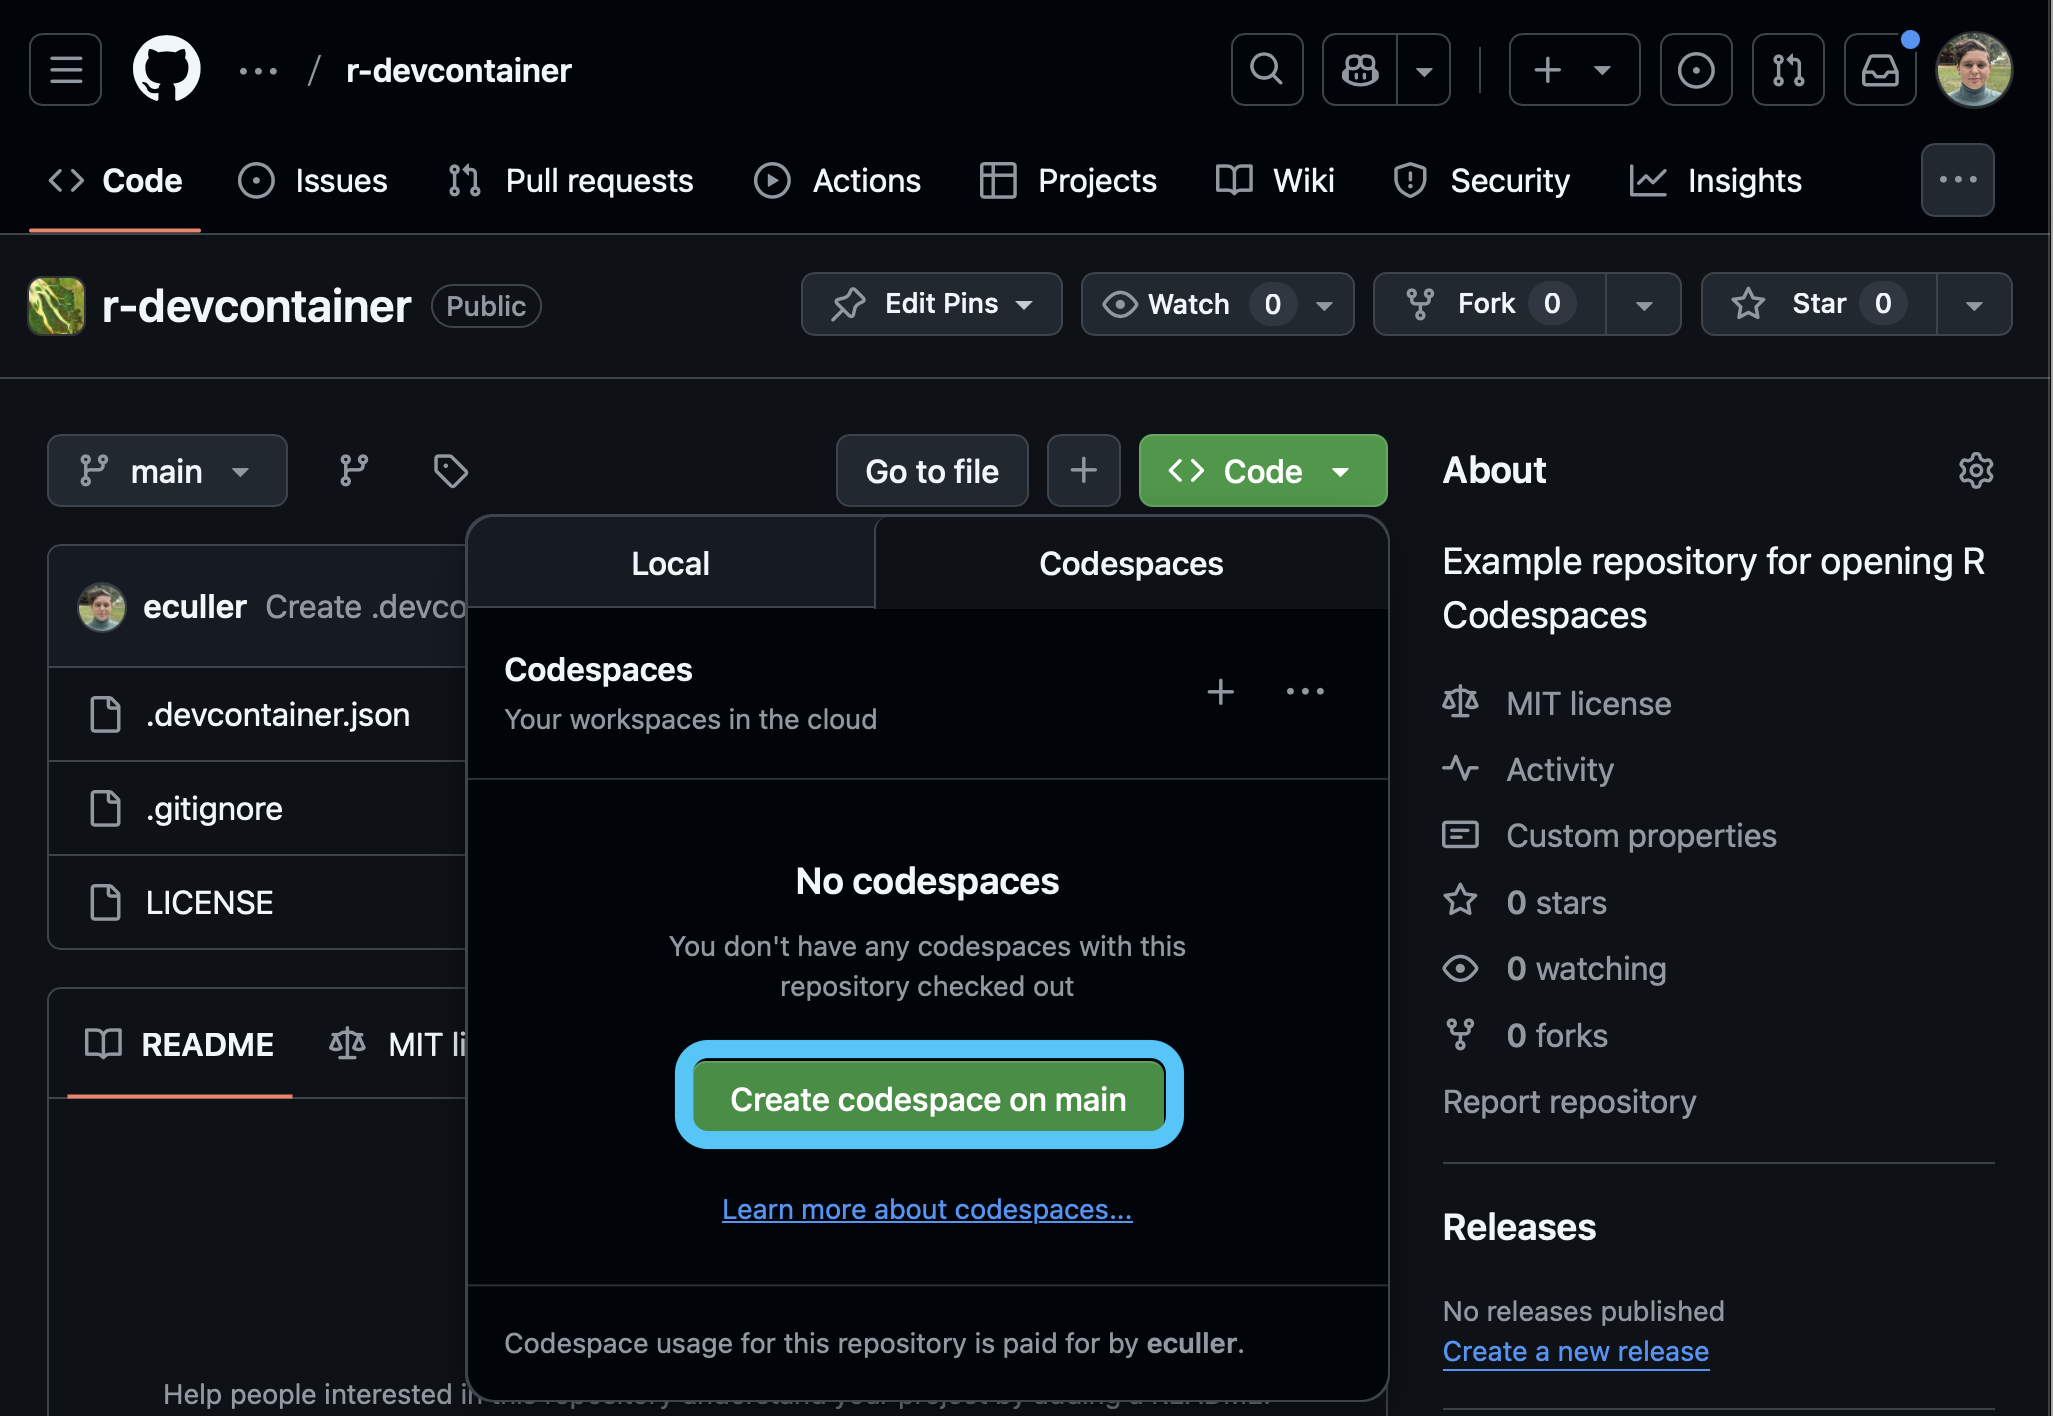Open your pull requests header icon
Viewport: 2053px width, 1416px height.
(x=1788, y=70)
